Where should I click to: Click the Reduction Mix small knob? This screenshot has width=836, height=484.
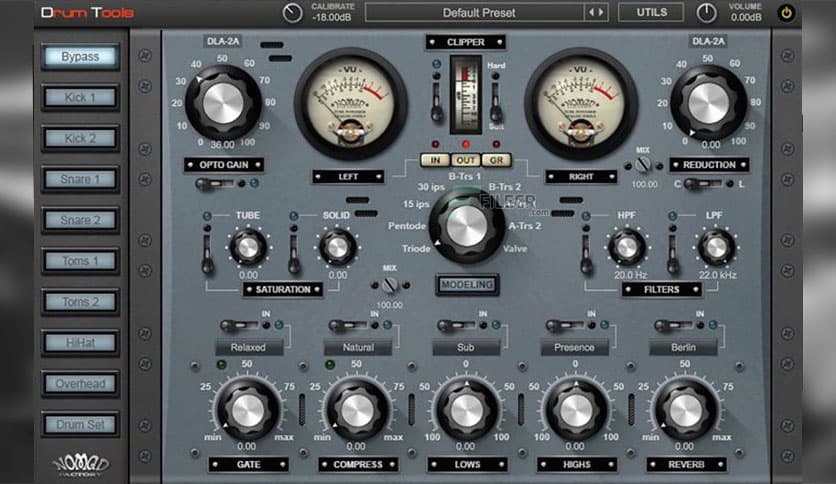pos(644,165)
